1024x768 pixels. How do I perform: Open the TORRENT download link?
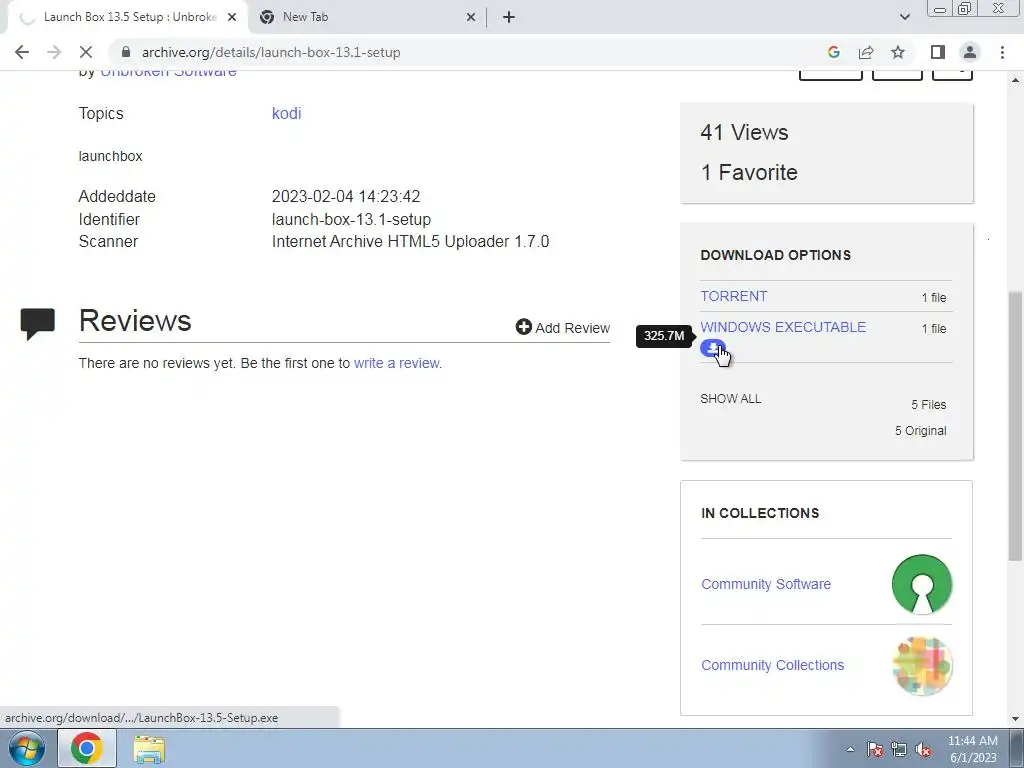pos(733,296)
